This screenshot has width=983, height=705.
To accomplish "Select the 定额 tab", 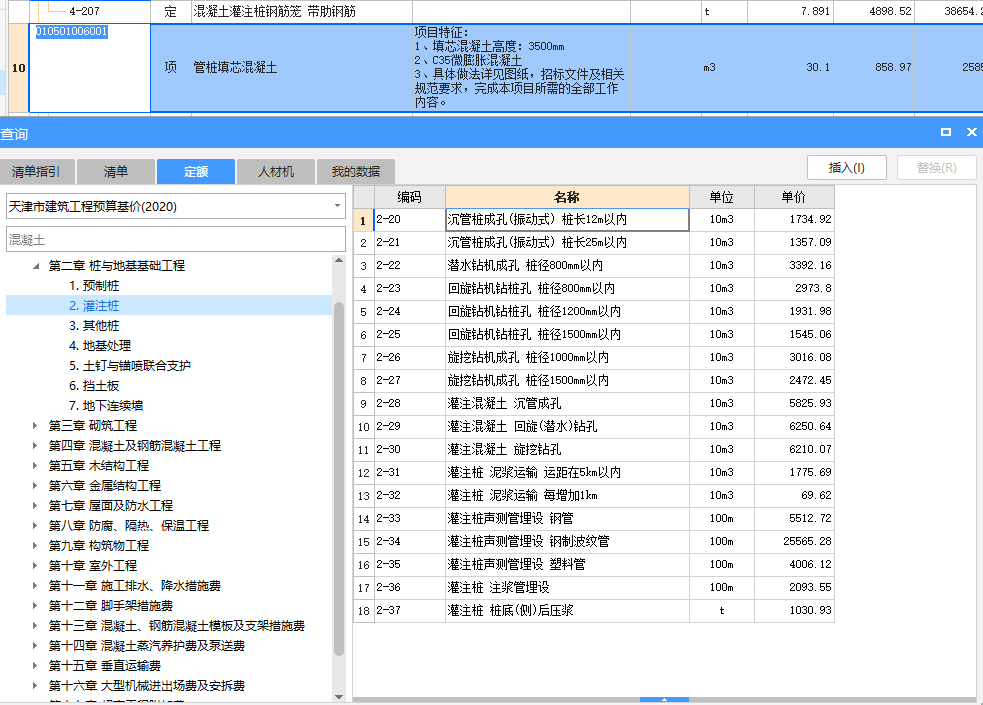I will [x=196, y=172].
